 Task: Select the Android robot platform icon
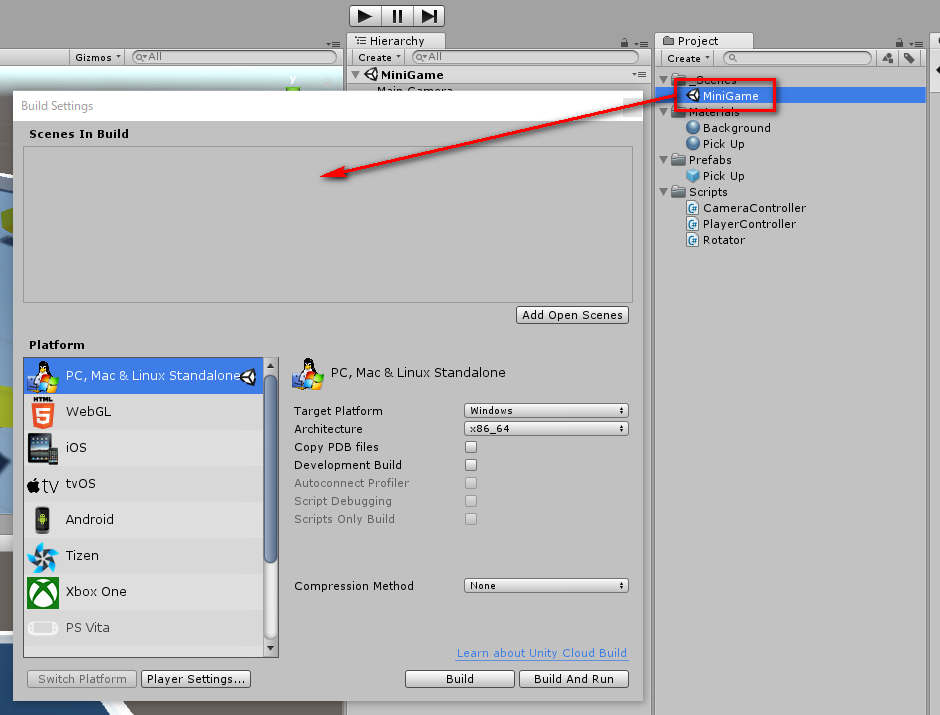pos(42,520)
